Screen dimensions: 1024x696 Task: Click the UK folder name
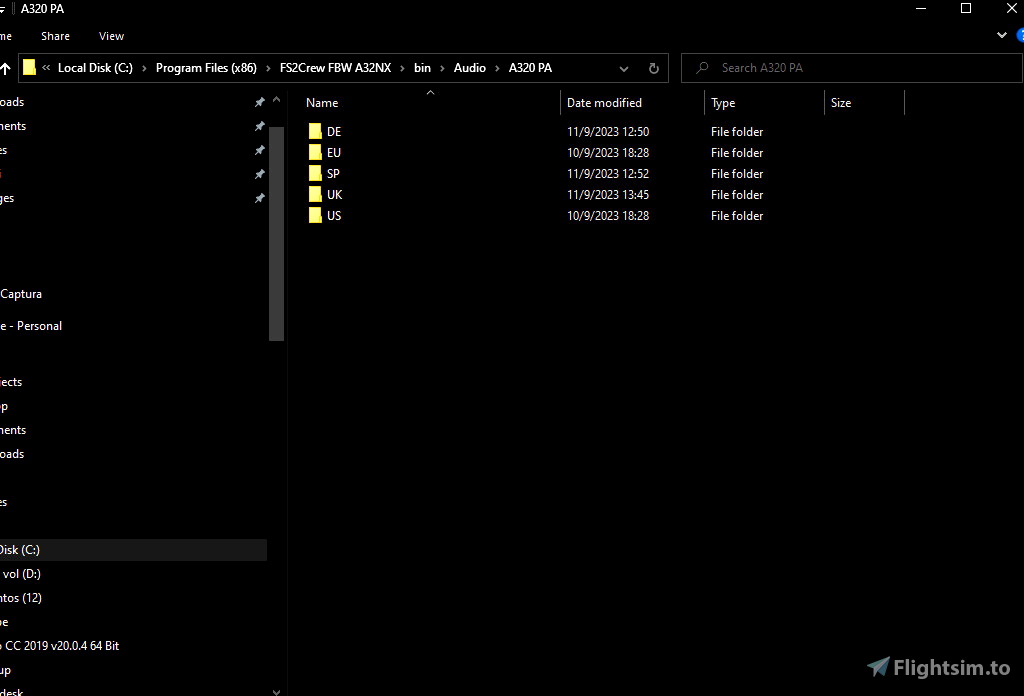tap(334, 195)
